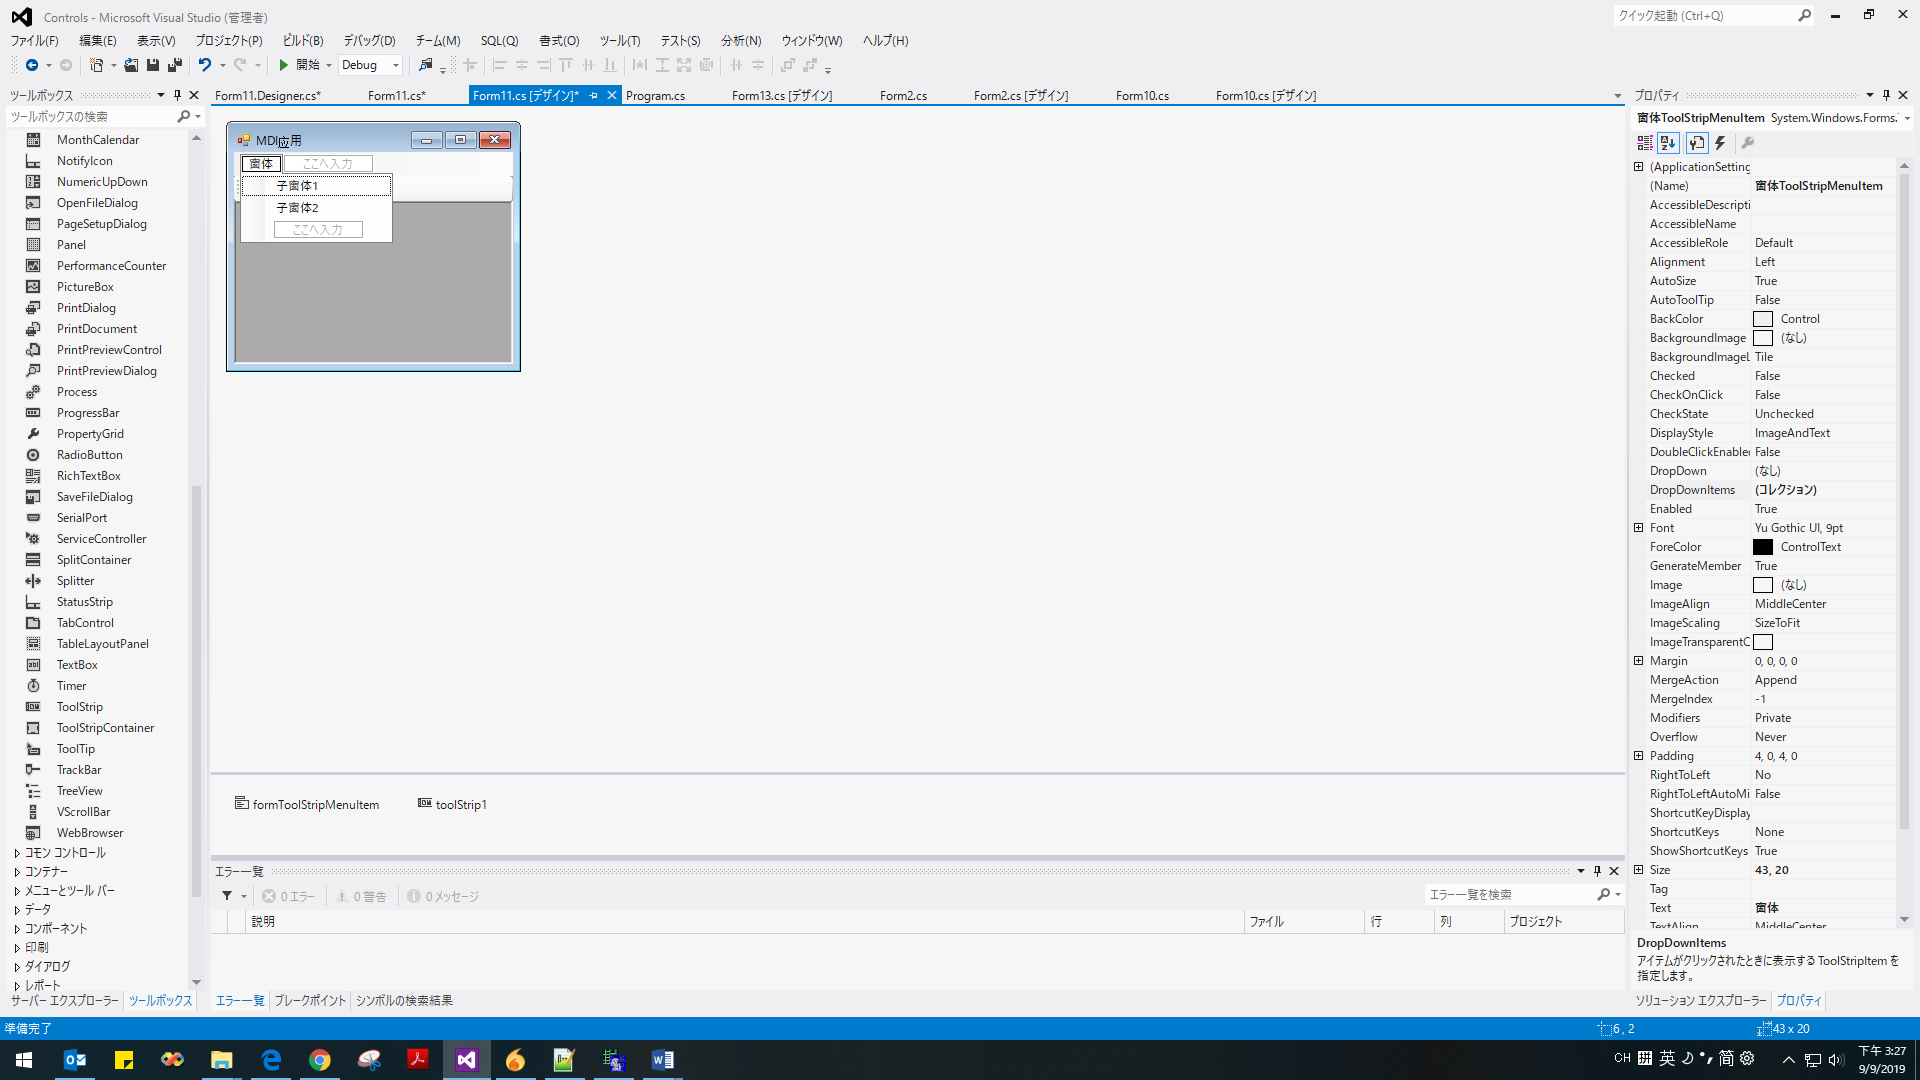Set CheckOnClick property to True
The image size is (1920, 1080).
[x=1820, y=394]
